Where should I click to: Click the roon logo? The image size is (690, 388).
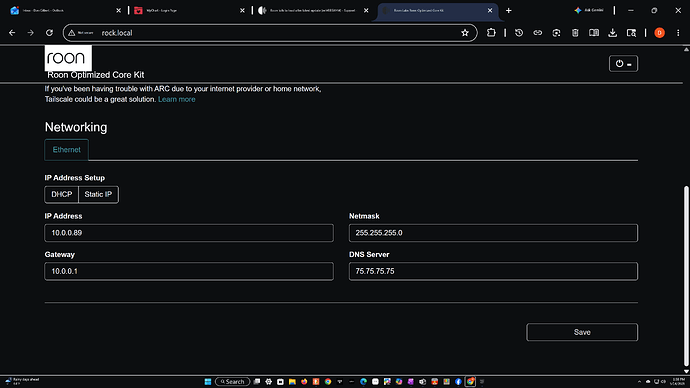point(68,58)
